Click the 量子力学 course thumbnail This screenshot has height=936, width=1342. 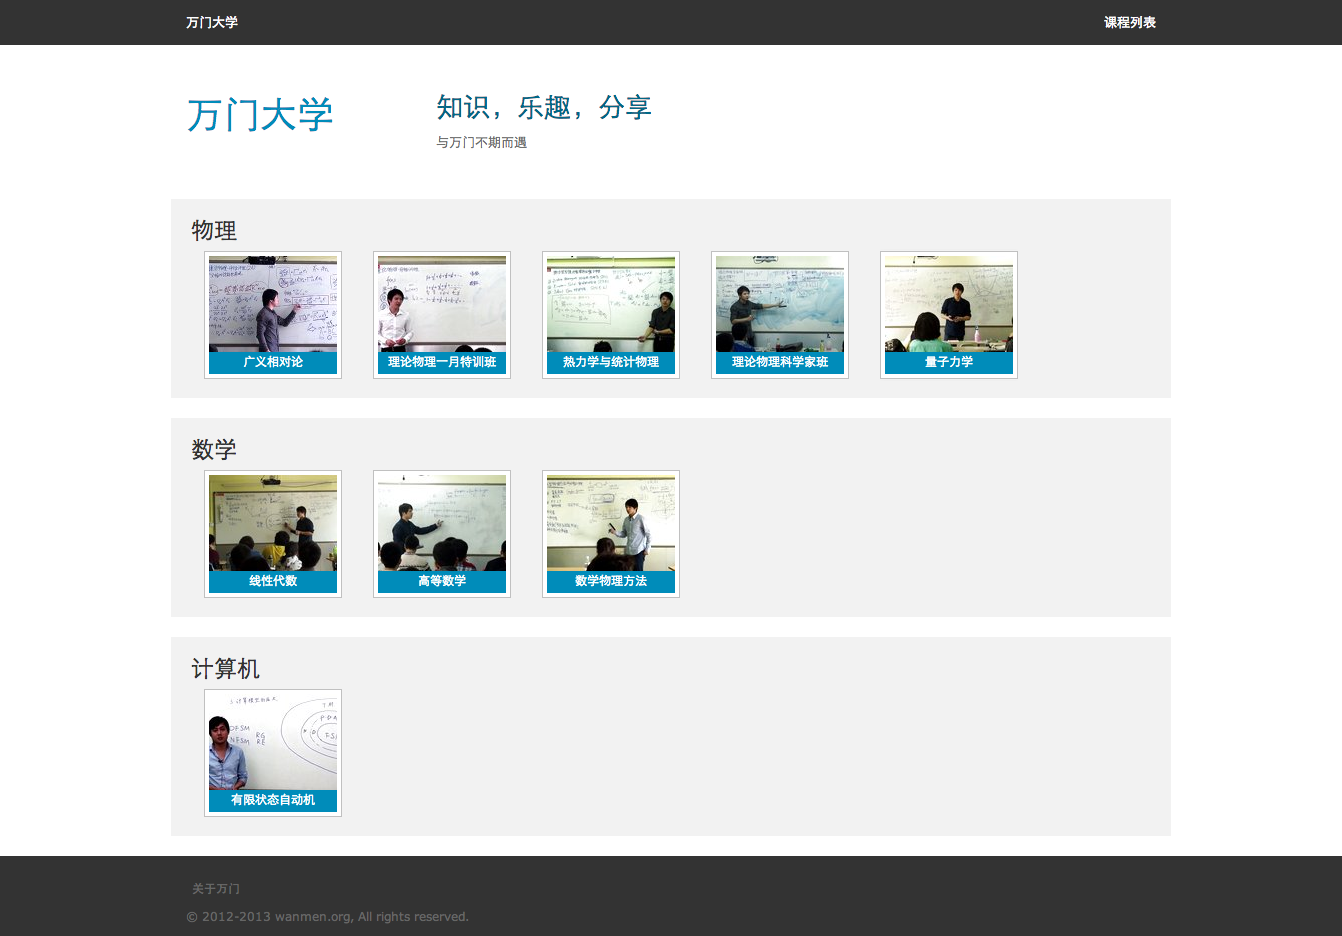pyautogui.click(x=949, y=304)
